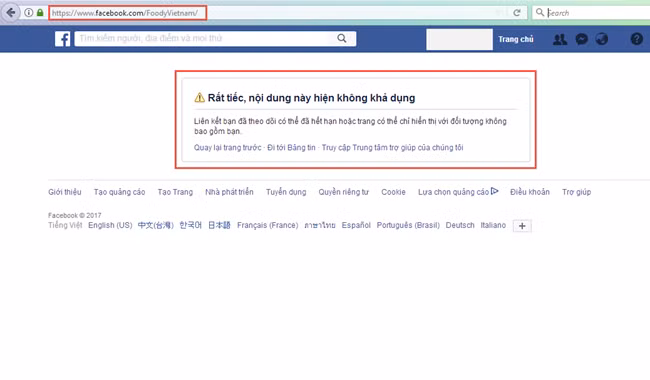Click the Facebook search magnifier button
The width and height of the screenshot is (650, 380).
(x=342, y=39)
